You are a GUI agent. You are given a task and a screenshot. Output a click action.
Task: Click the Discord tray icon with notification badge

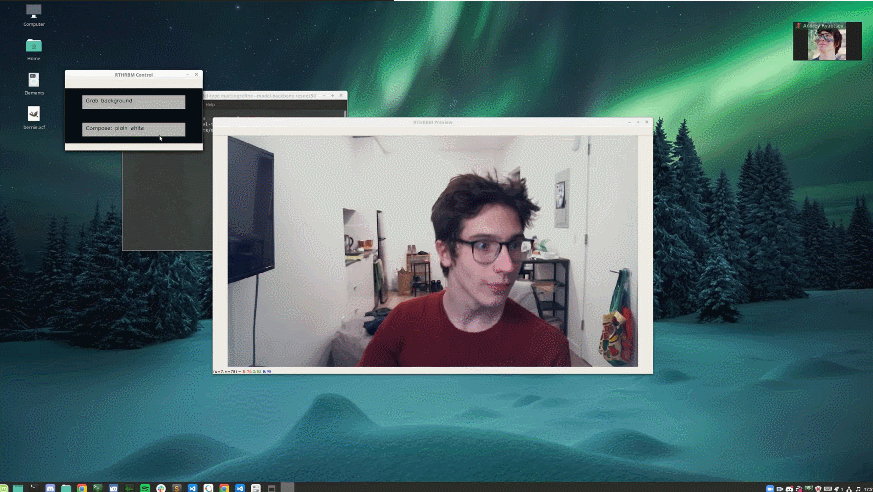[x=789, y=488]
